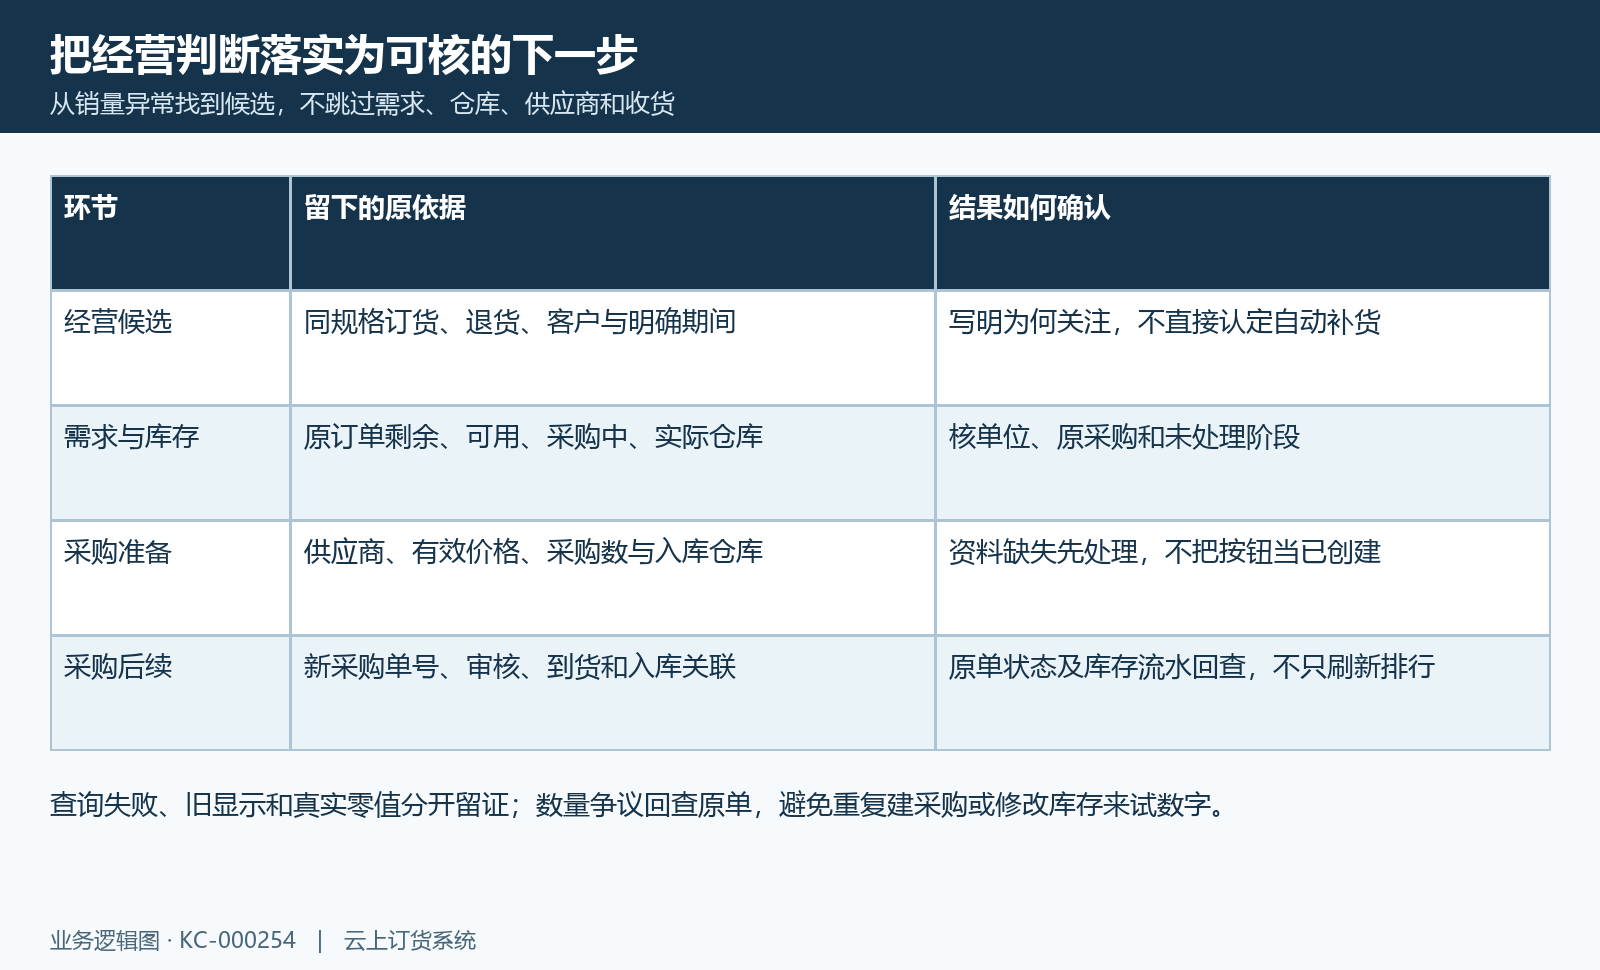Click footer text 云上订货系统
The width and height of the screenshot is (1600, 970).
[x=410, y=940]
